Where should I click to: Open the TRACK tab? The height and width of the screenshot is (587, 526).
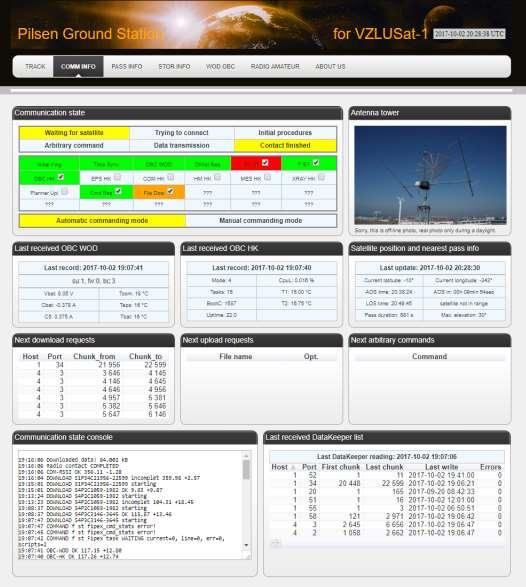tap(35, 67)
